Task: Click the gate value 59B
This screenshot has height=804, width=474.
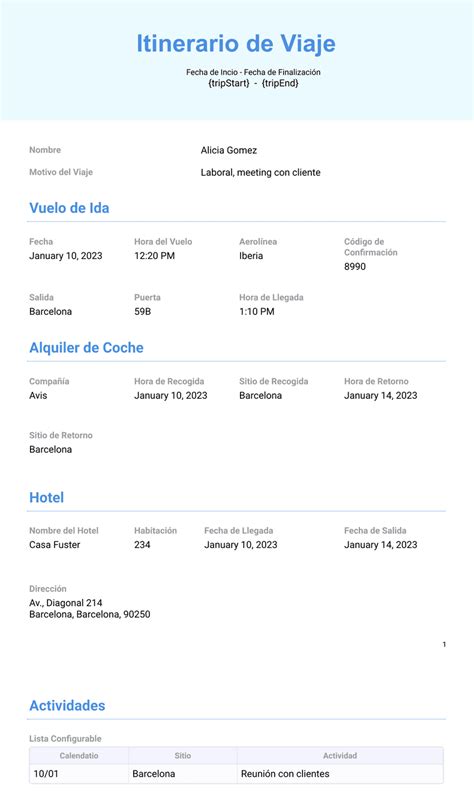Action: point(143,311)
